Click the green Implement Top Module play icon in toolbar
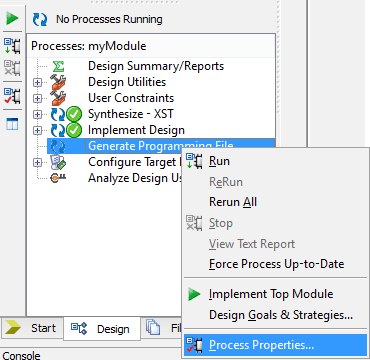 click(x=12, y=18)
